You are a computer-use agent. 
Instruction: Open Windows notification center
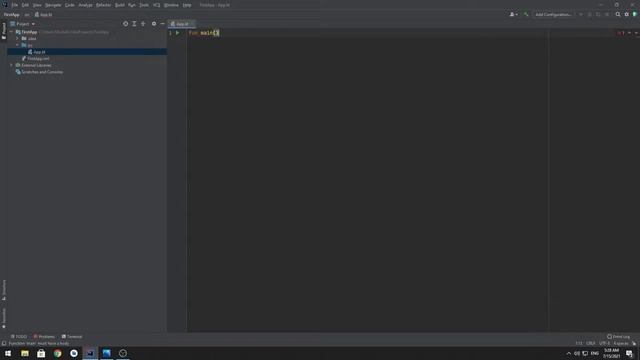(x=629, y=353)
